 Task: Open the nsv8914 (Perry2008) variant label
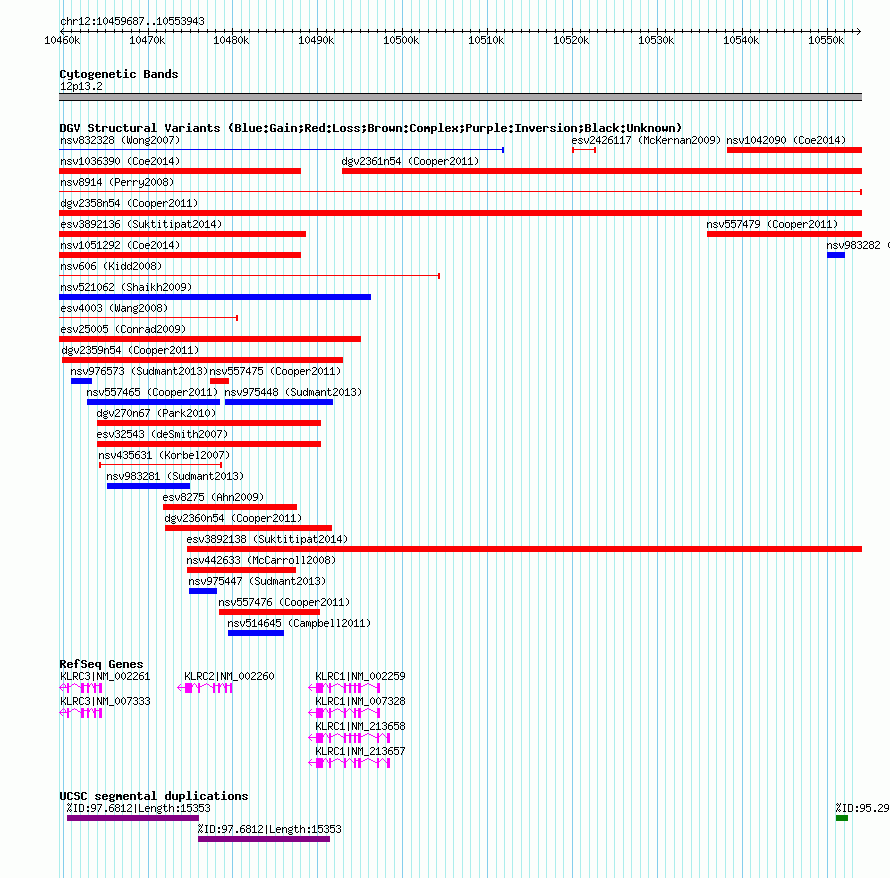pyautogui.click(x=117, y=182)
